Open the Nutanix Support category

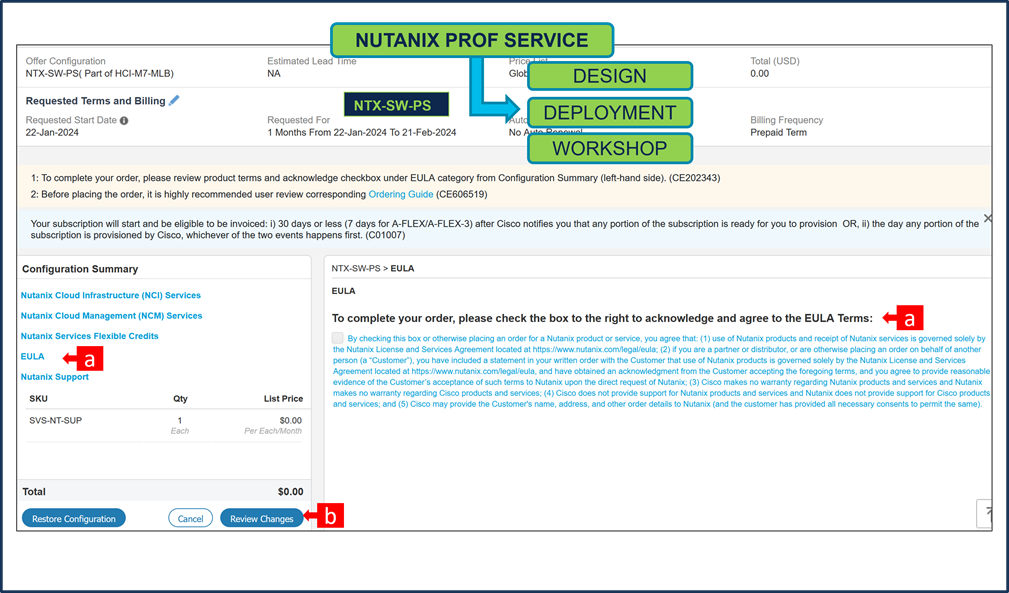pyautogui.click(x=55, y=377)
